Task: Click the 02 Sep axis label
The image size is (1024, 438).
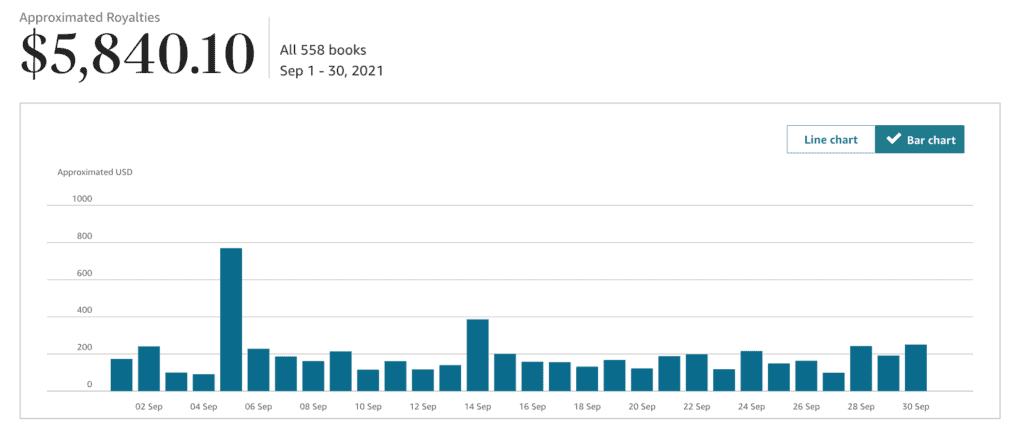Action: coord(149,407)
